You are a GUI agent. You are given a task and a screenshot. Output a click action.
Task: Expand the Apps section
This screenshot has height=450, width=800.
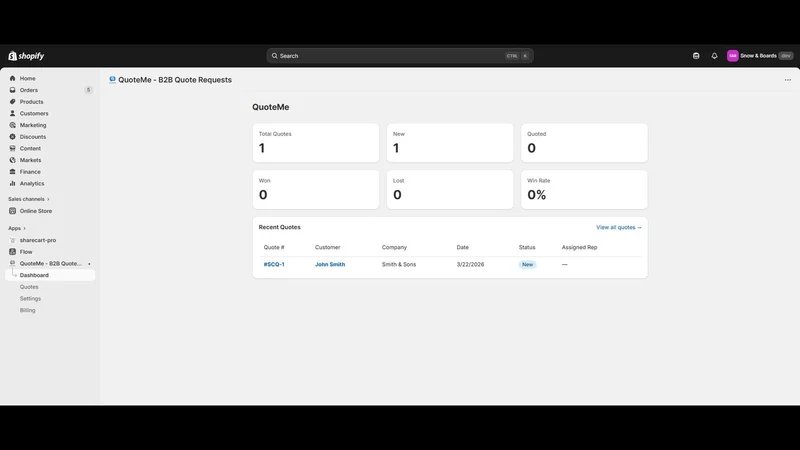point(17,228)
